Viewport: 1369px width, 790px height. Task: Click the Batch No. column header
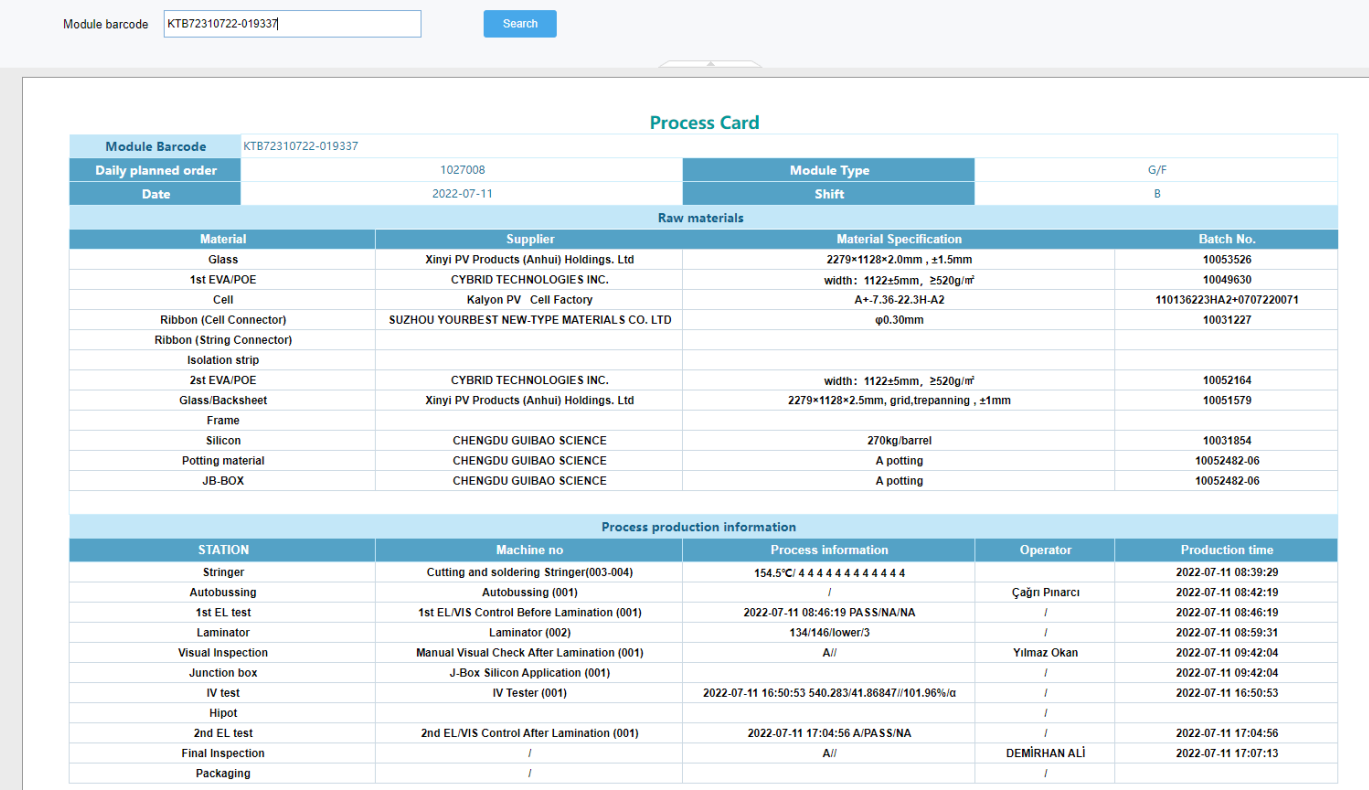coord(1226,239)
